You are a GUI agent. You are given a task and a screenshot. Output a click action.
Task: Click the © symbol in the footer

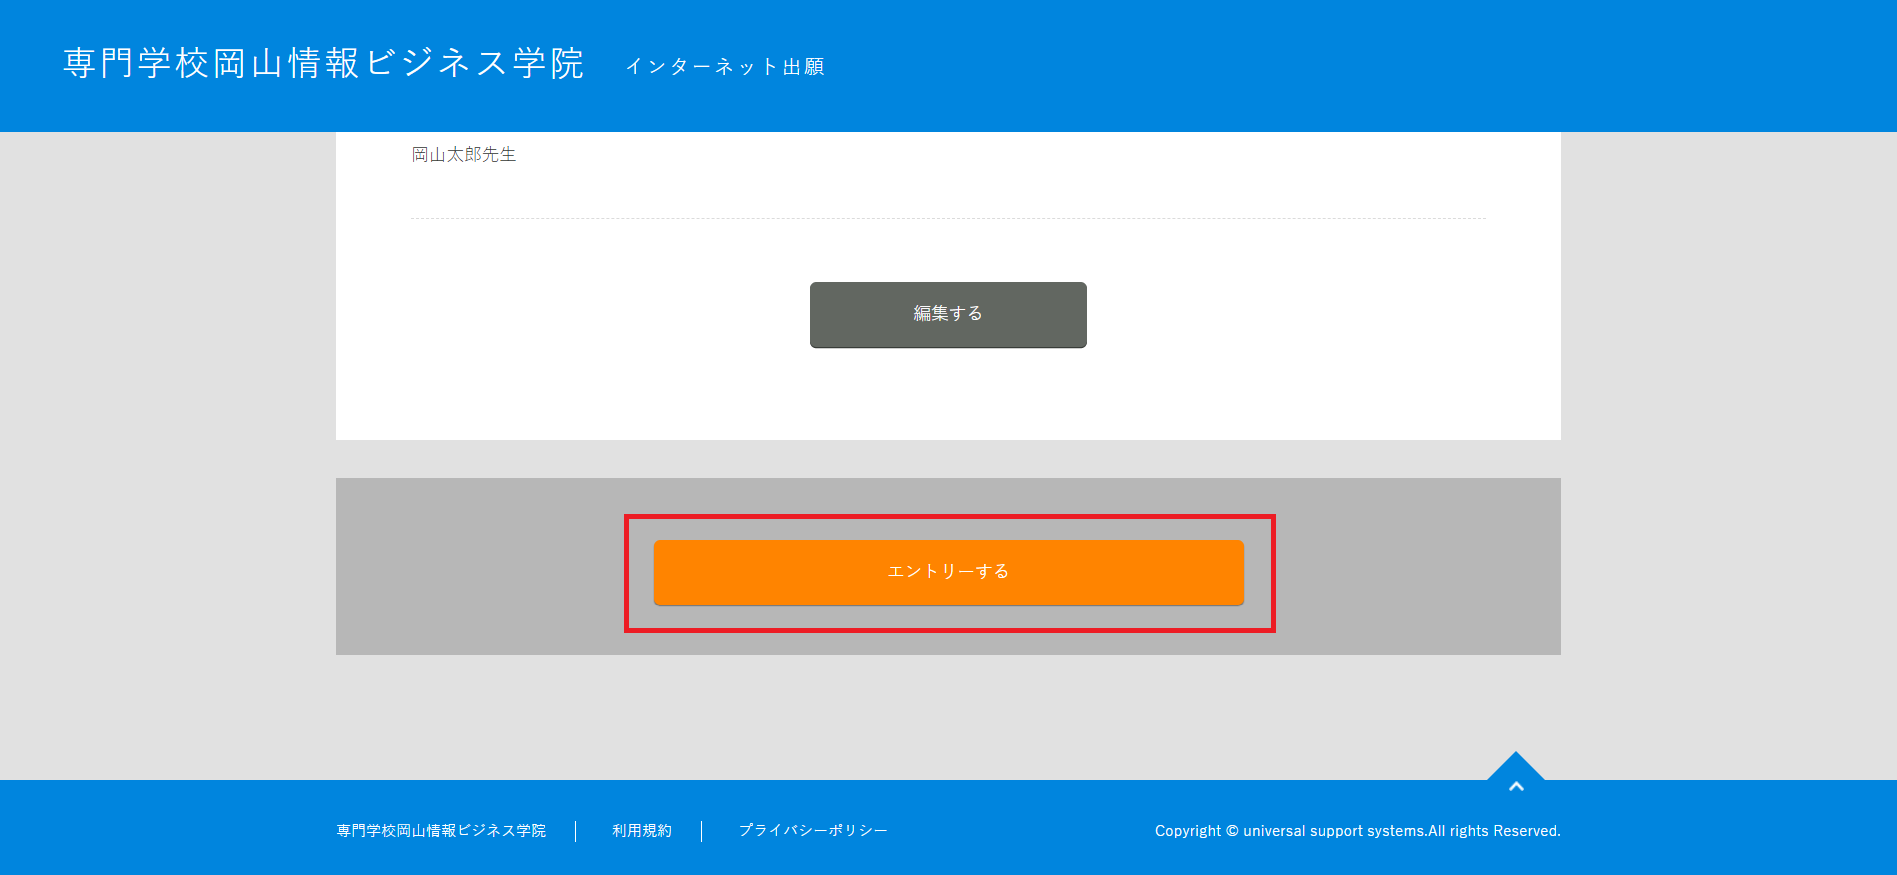click(1232, 831)
